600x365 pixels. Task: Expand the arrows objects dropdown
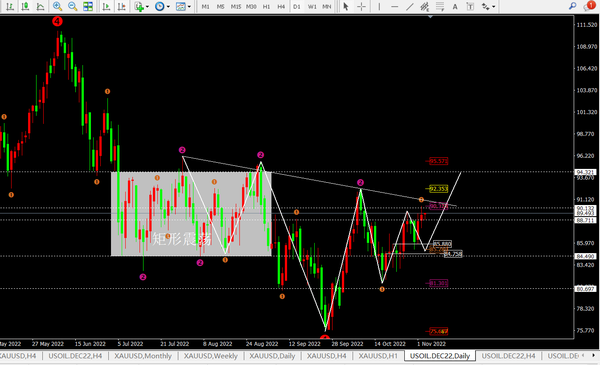(x=494, y=7)
